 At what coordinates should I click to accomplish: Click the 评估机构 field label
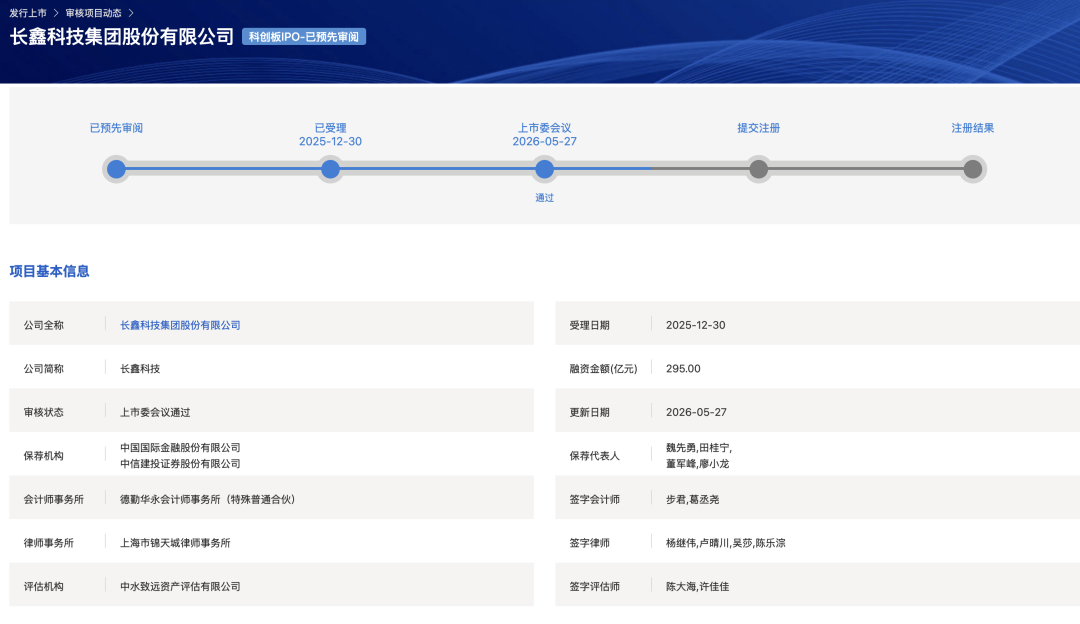(43, 587)
